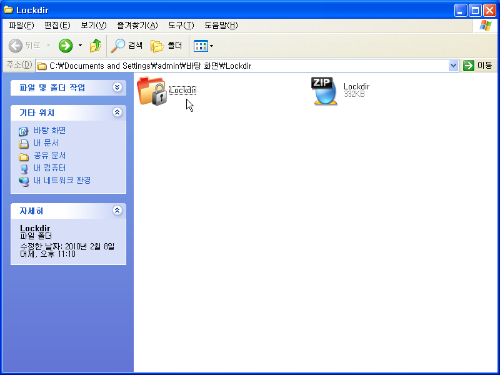Click the documents icon beside 내 문서
This screenshot has height=375, width=500.
point(24,144)
